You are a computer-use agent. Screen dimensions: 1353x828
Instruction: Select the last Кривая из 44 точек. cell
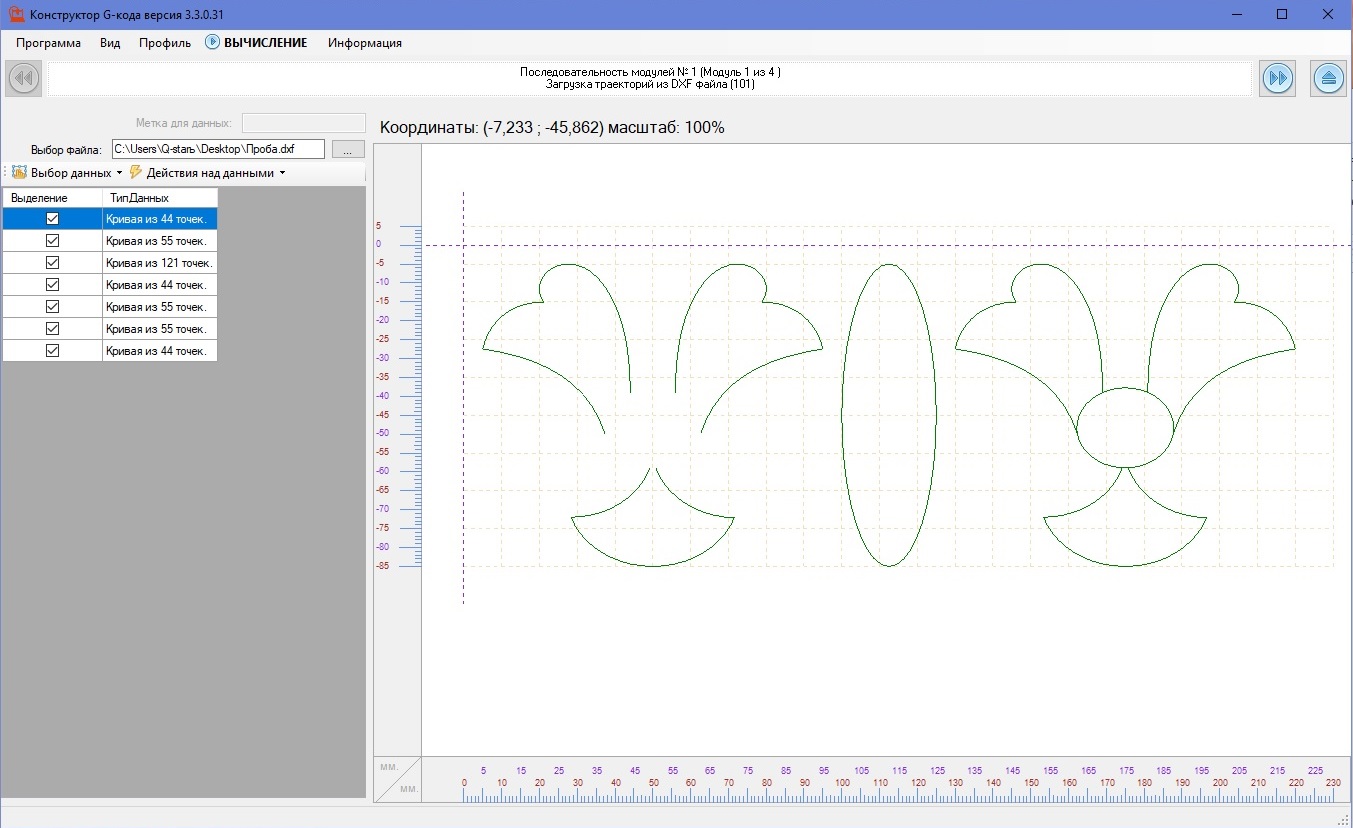[160, 351]
